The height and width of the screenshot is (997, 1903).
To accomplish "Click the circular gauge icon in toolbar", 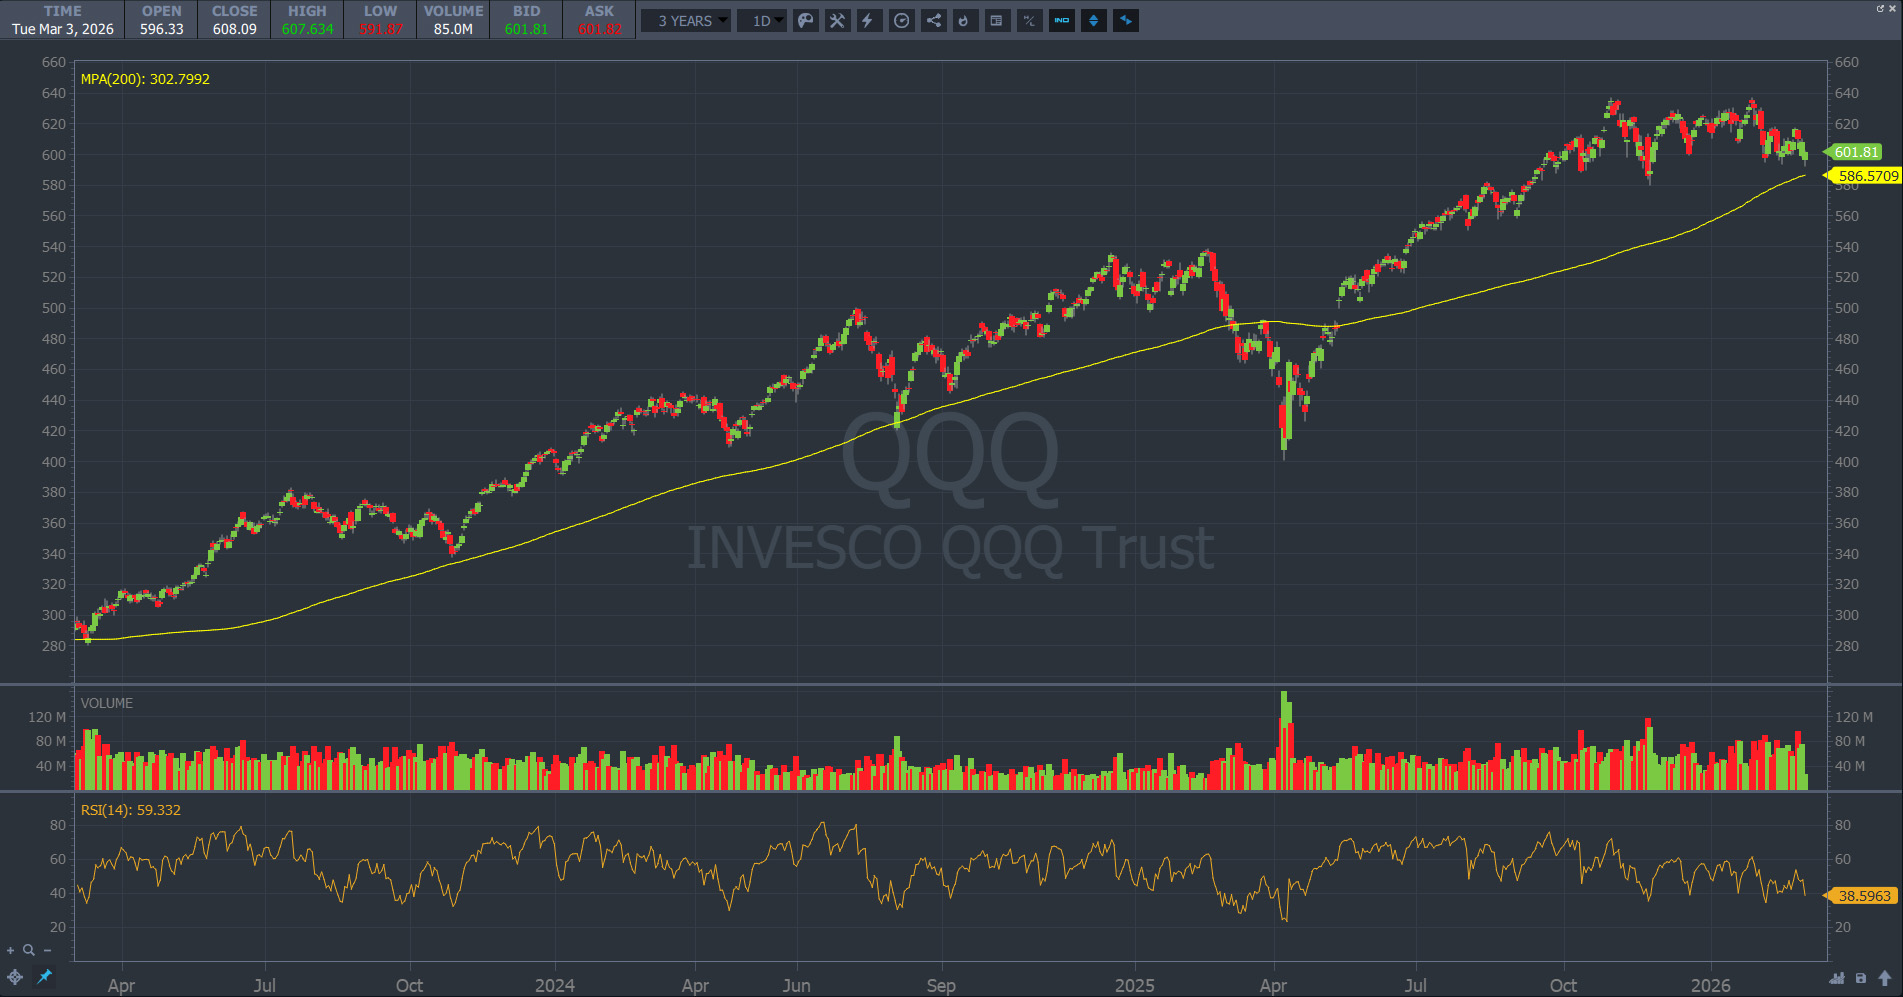I will click(901, 21).
